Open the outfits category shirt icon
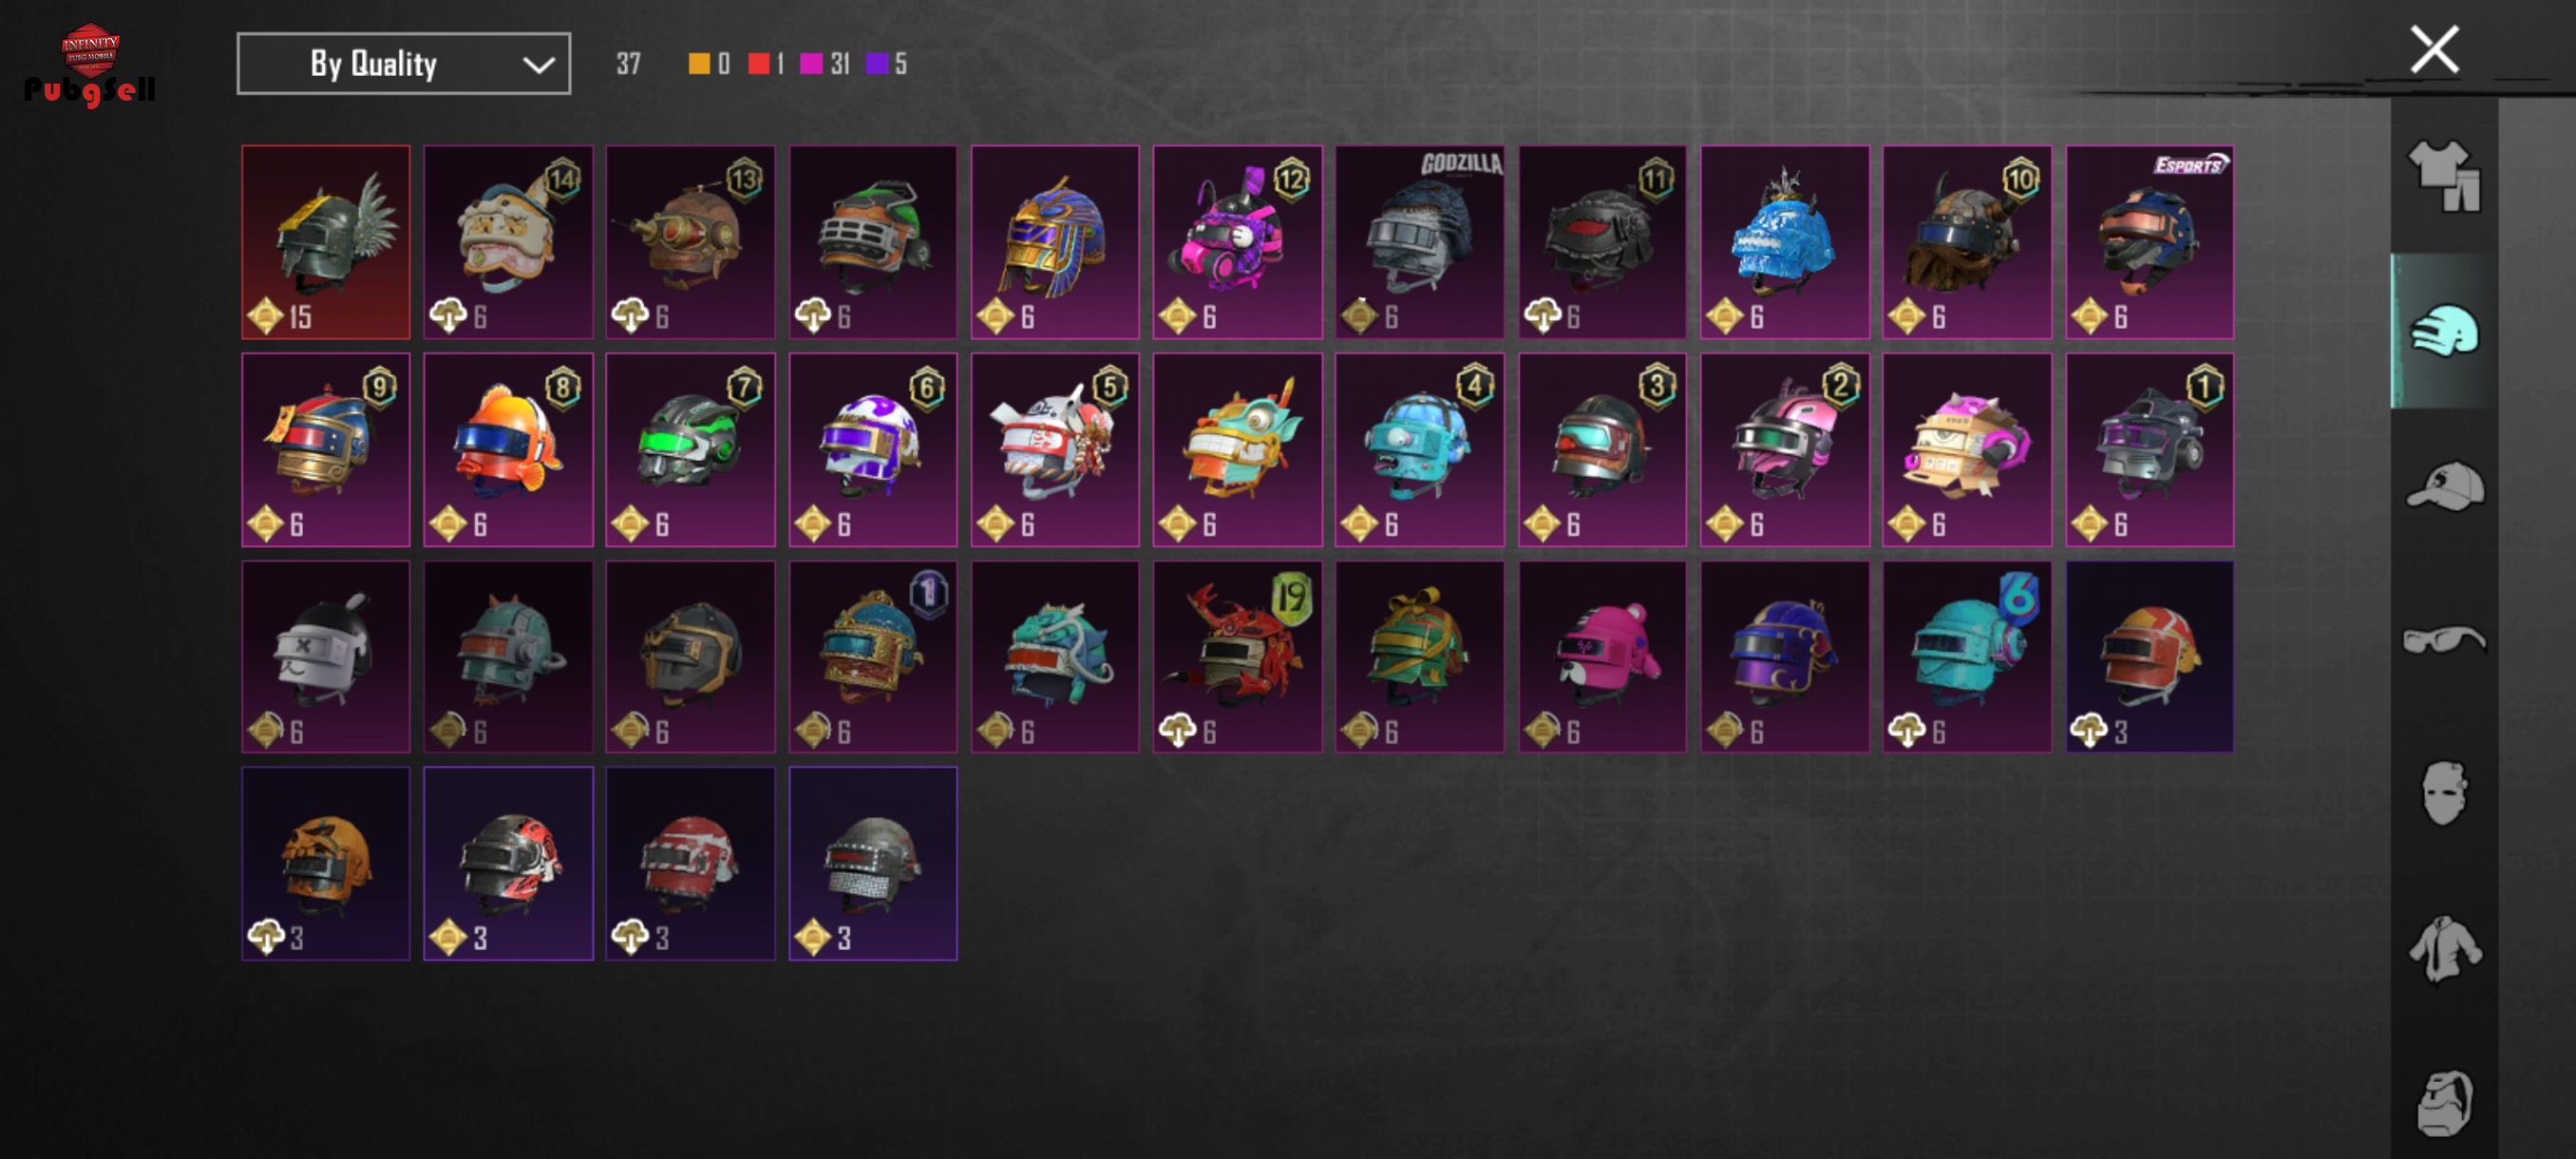The image size is (2576, 1159). 2443,175
